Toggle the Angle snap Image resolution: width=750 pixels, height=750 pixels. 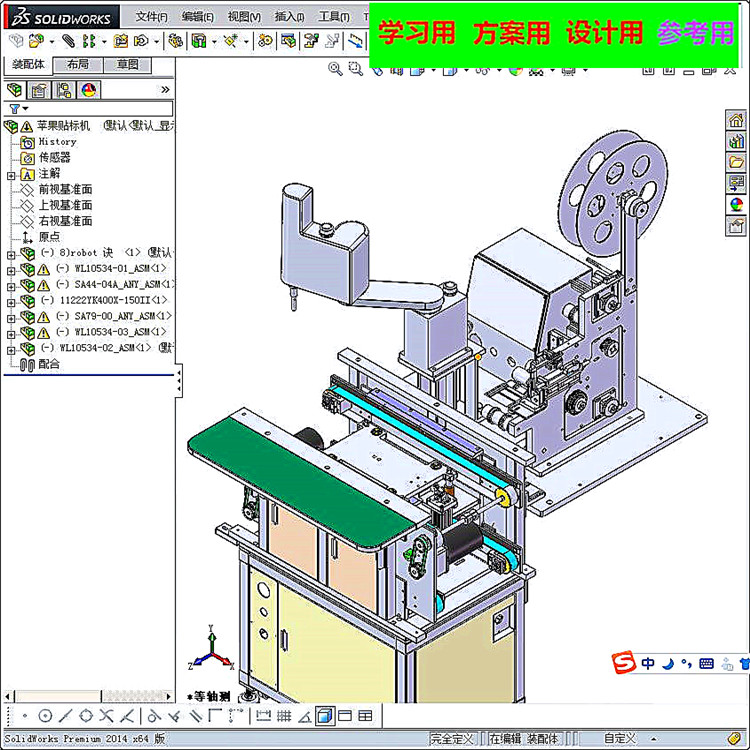click(x=304, y=716)
